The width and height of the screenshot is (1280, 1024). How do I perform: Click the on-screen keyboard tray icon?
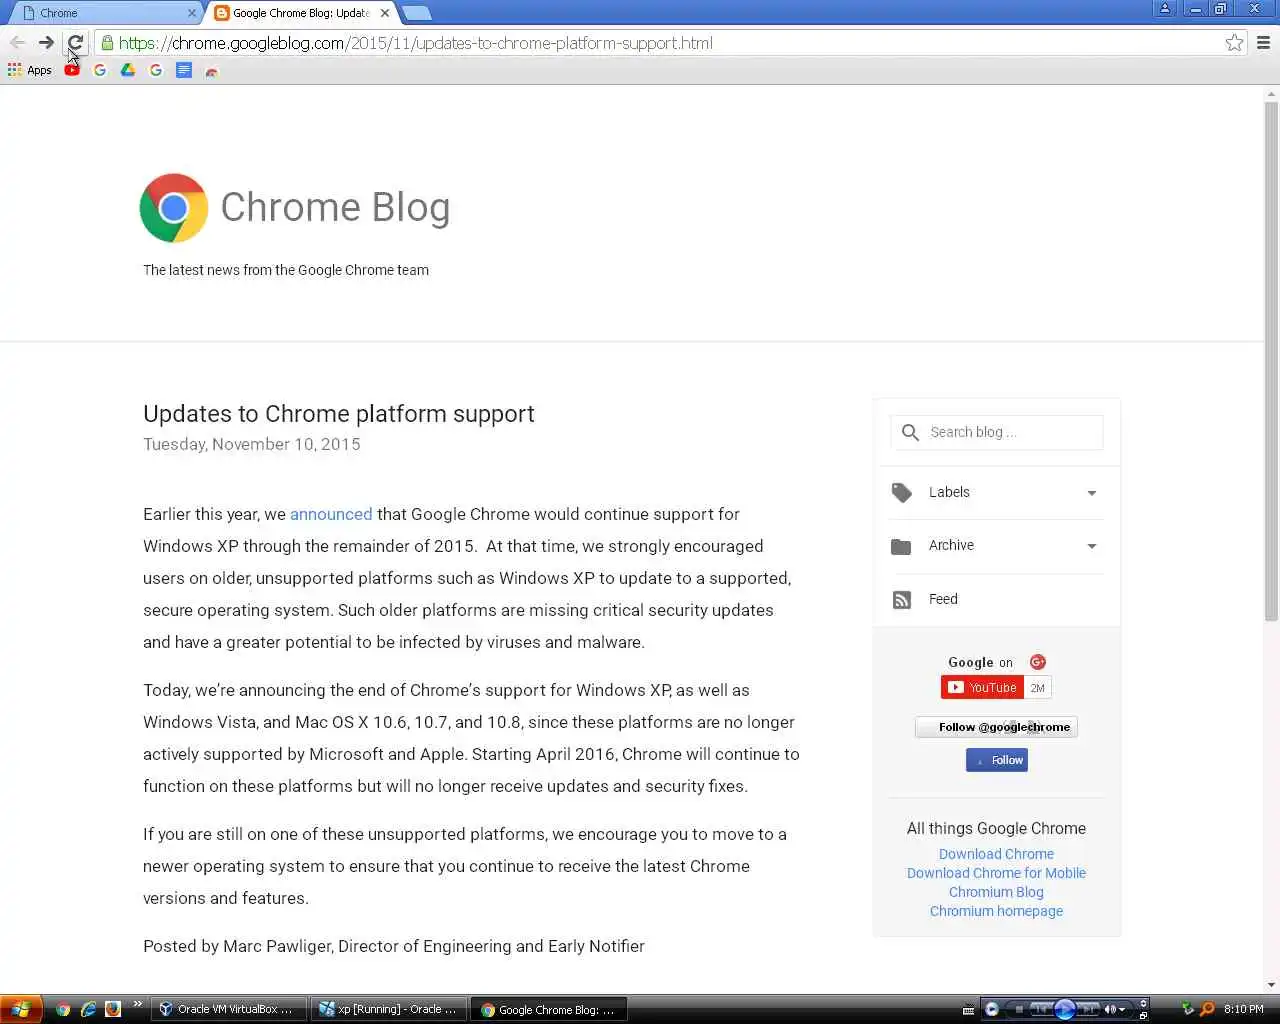(968, 1010)
